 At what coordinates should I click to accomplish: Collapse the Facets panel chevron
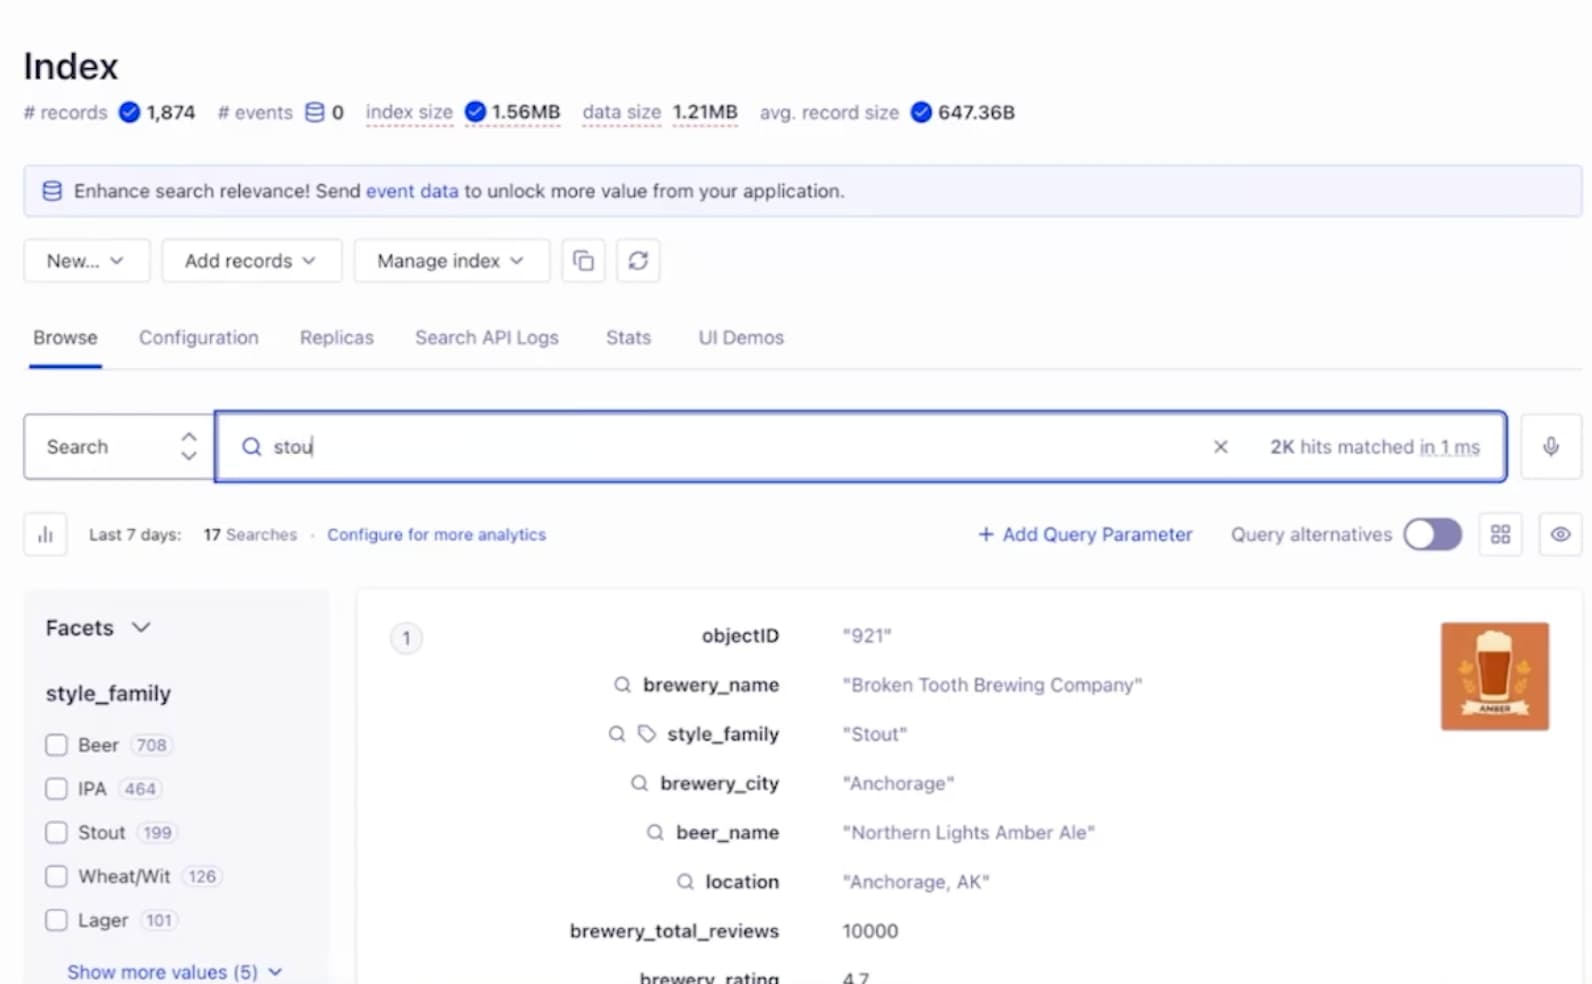click(x=141, y=628)
